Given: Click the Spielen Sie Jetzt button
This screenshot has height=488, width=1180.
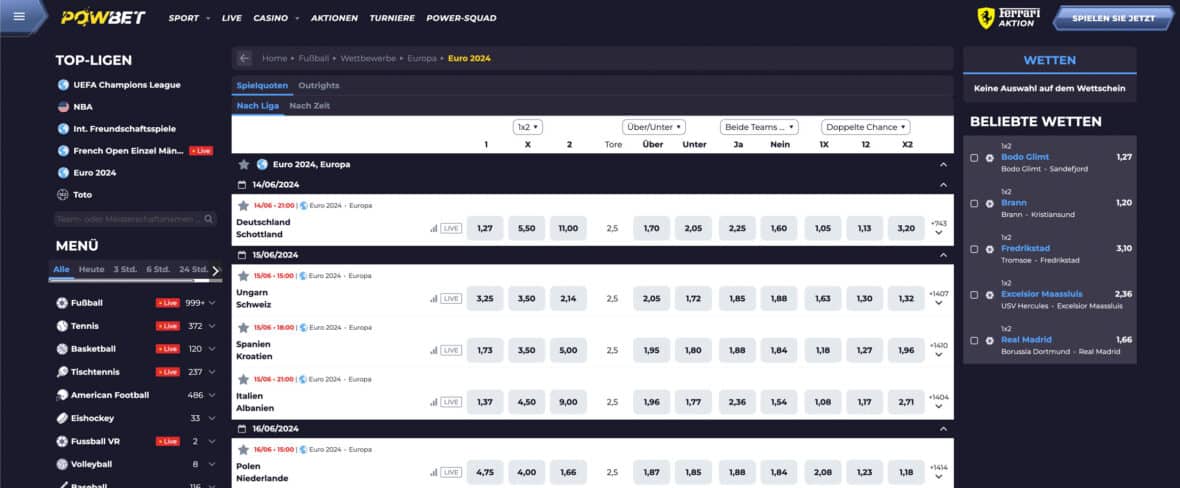Looking at the screenshot, I should [1113, 17].
